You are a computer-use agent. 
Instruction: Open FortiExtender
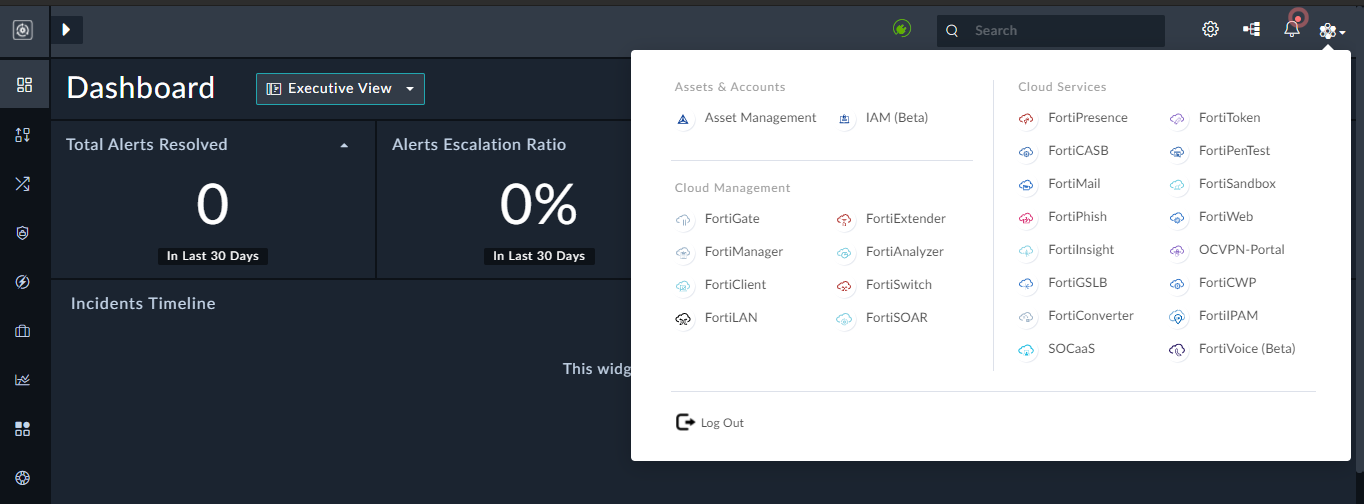tap(905, 218)
